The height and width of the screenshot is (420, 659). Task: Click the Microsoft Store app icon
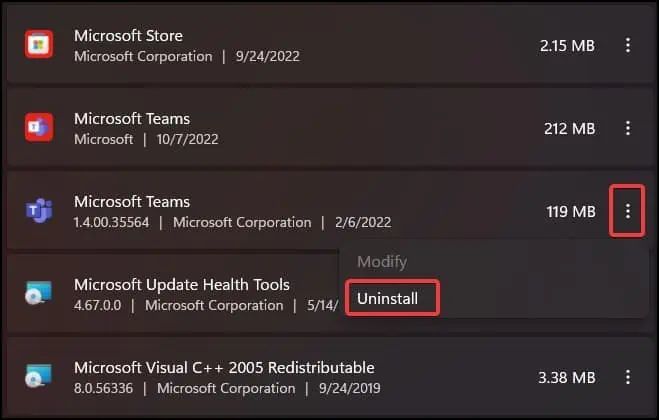[37, 45]
